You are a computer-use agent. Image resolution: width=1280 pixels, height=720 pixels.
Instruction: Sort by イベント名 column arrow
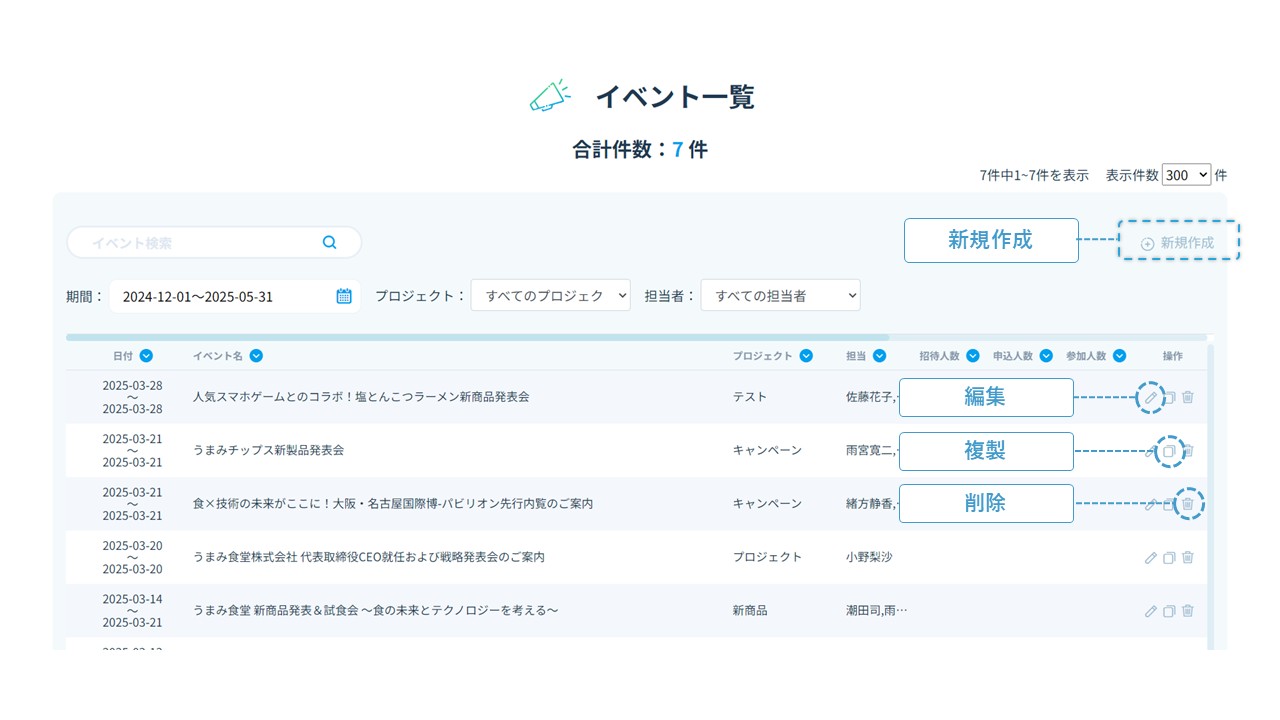tap(256, 356)
